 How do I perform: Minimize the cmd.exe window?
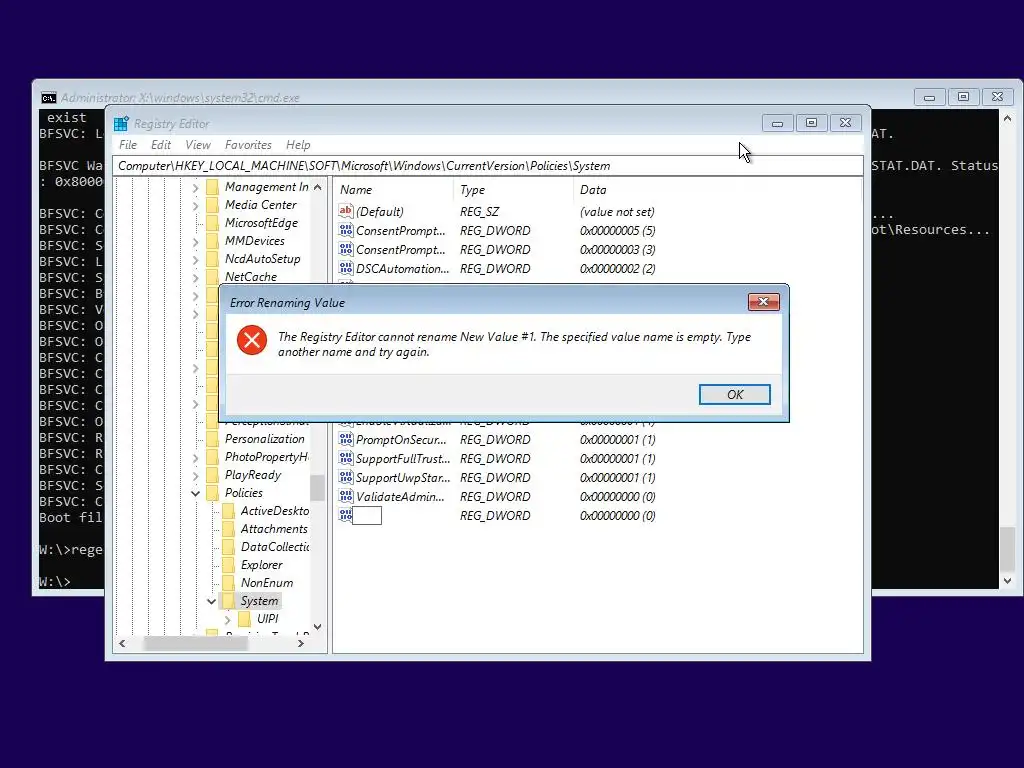[929, 97]
